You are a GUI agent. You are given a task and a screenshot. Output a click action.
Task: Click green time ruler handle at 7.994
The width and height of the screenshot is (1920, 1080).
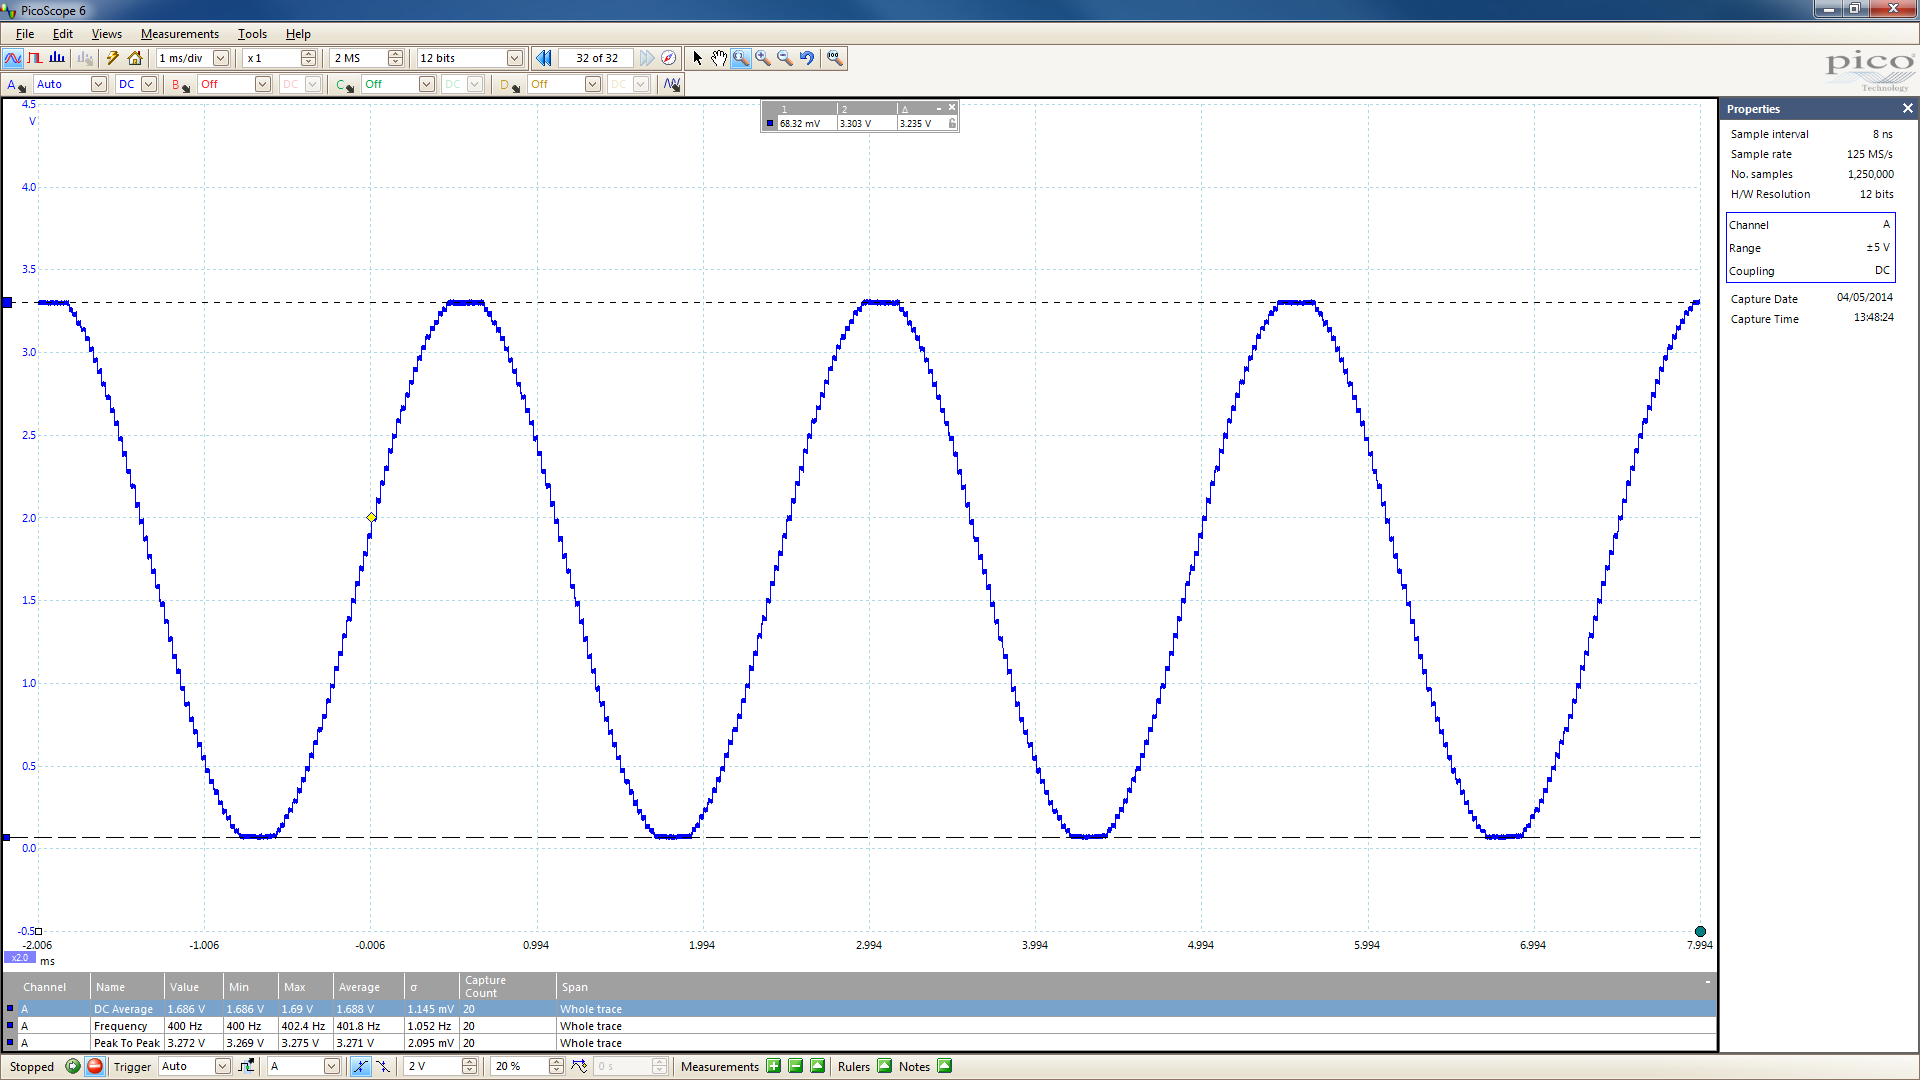click(x=1700, y=931)
